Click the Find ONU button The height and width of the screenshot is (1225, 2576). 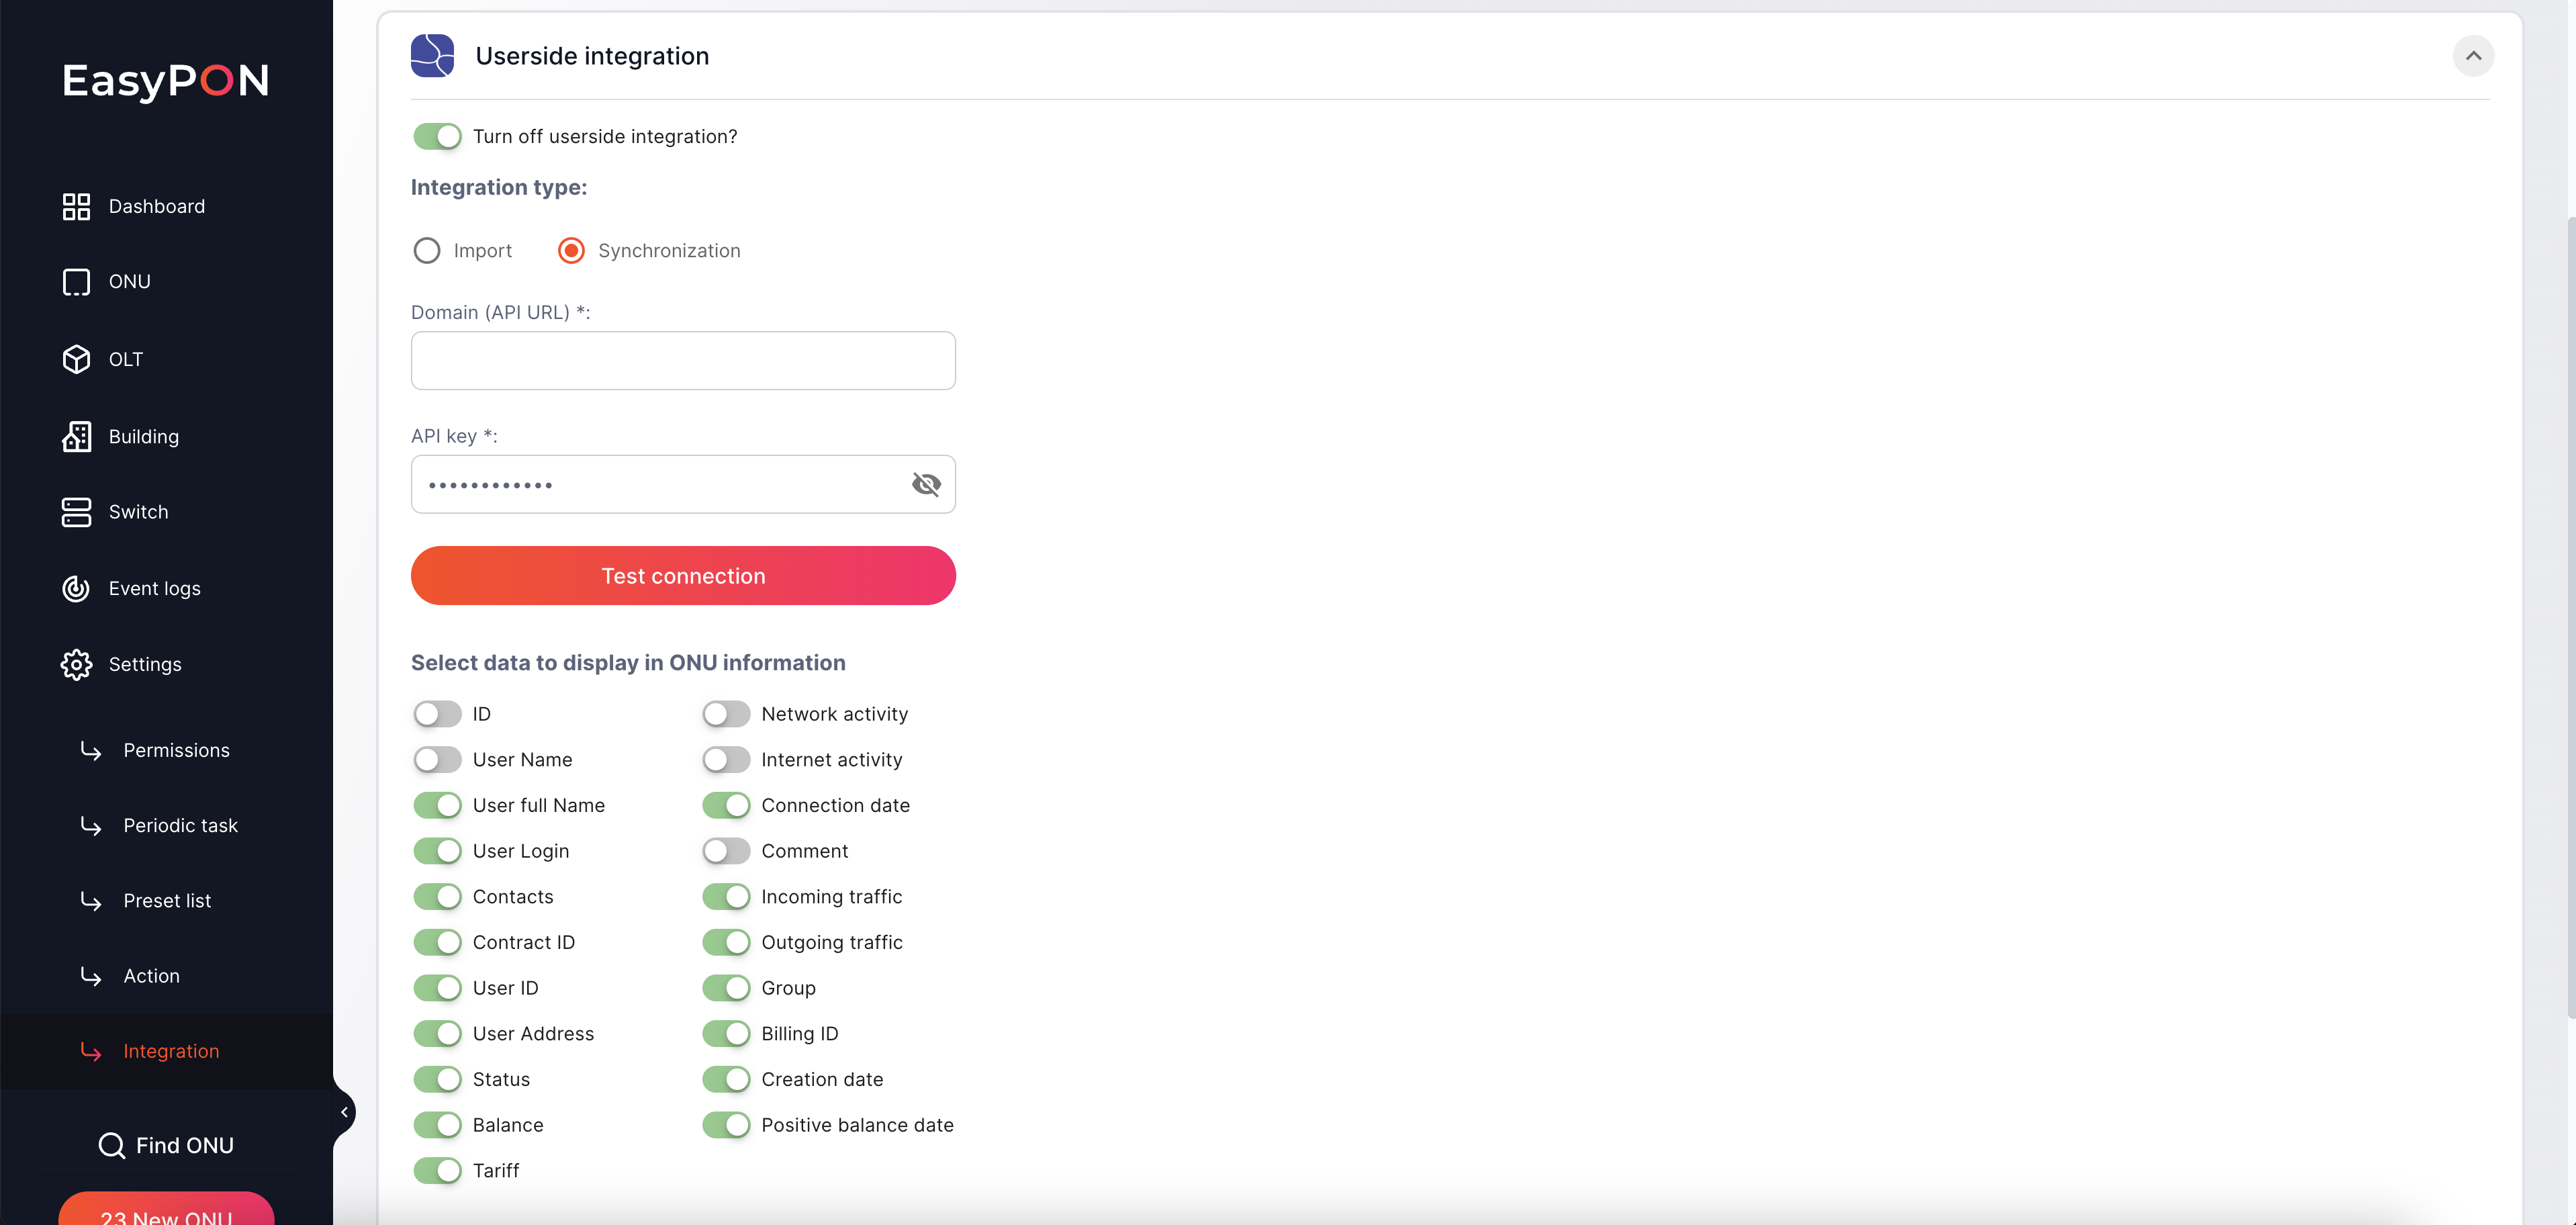click(x=167, y=1145)
